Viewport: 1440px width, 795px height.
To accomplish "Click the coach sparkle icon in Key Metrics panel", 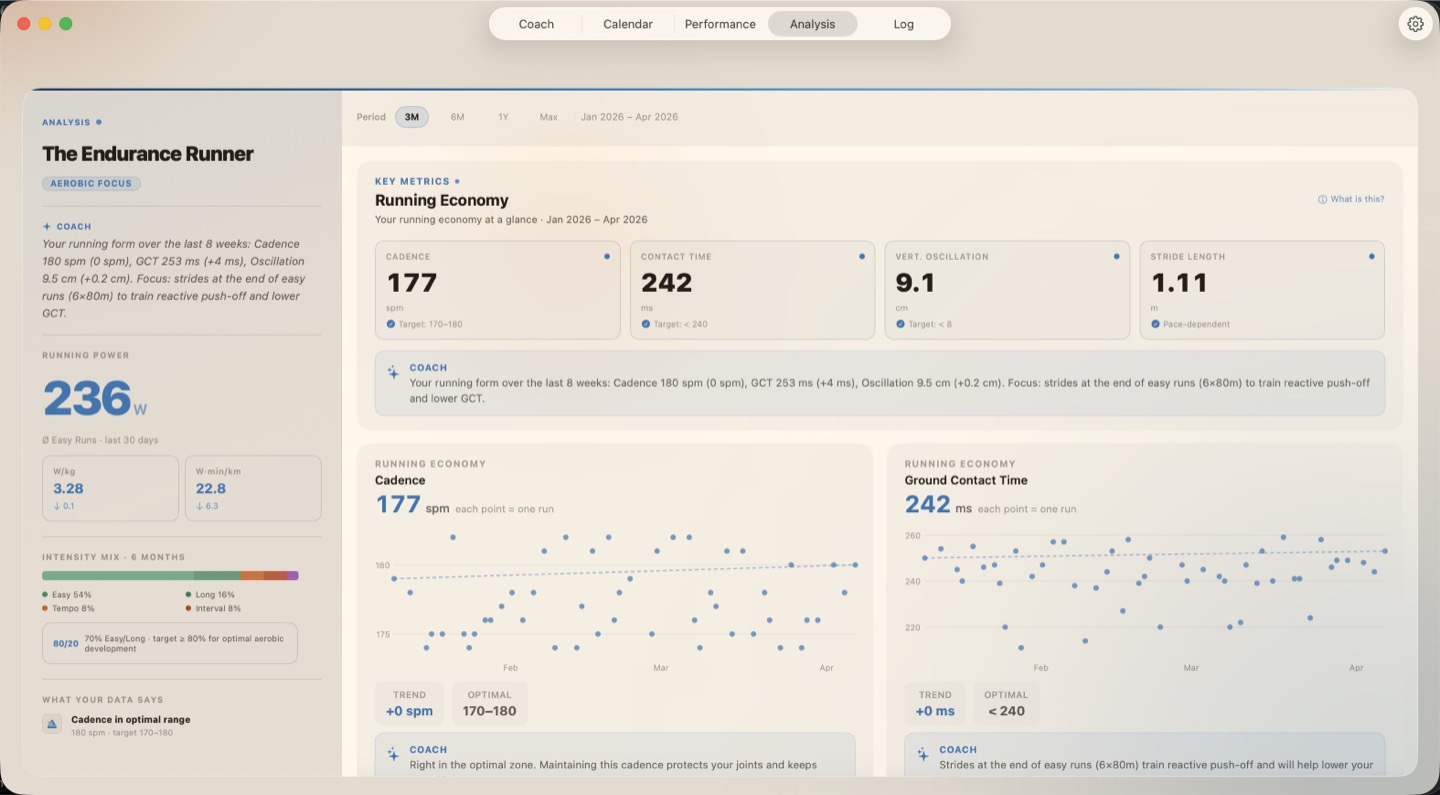I will (x=392, y=372).
